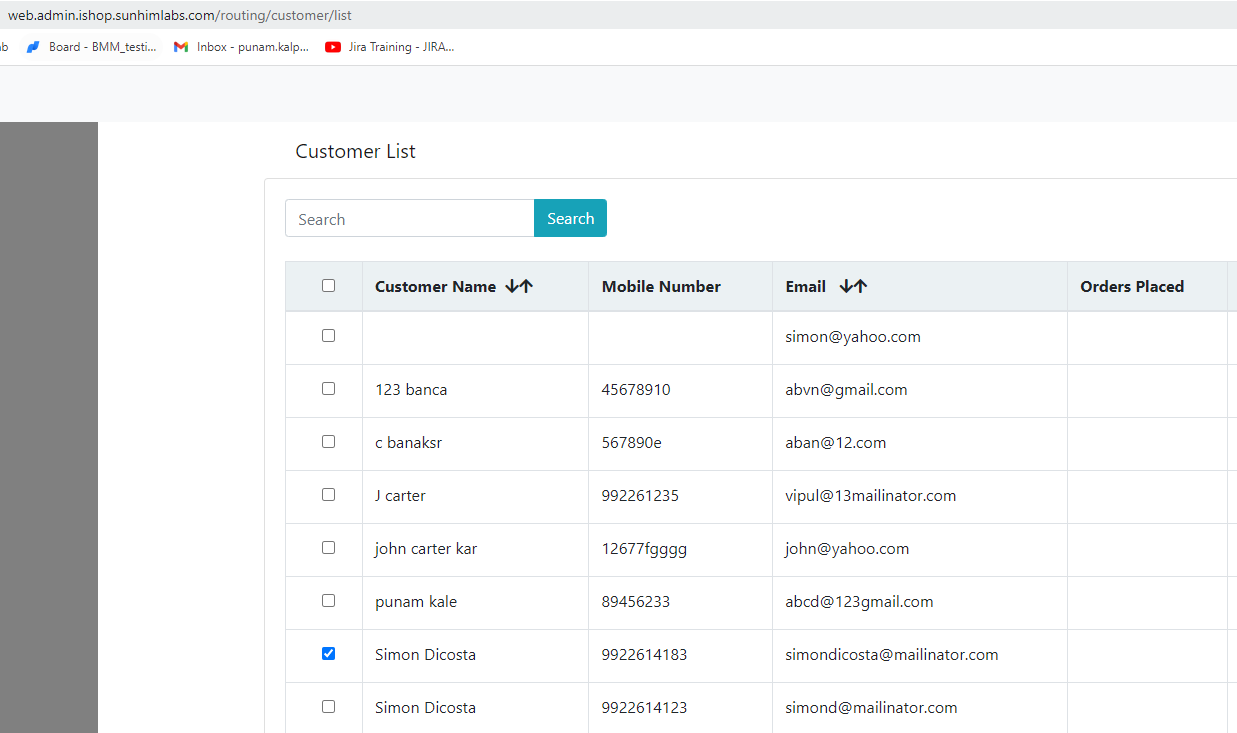The width and height of the screenshot is (1237, 733).
Task: Open Gmail Inbox bookmark
Action: coord(242,47)
